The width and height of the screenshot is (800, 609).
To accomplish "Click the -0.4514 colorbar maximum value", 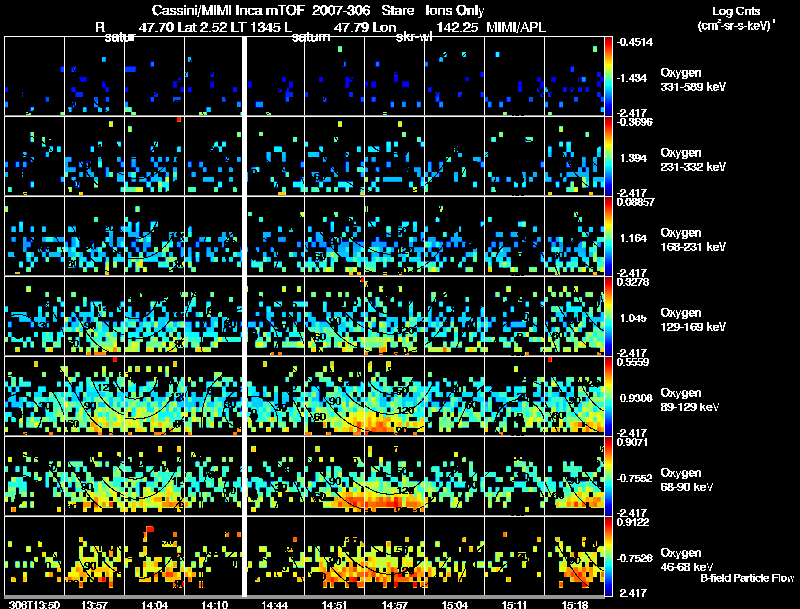I will 634,42.
